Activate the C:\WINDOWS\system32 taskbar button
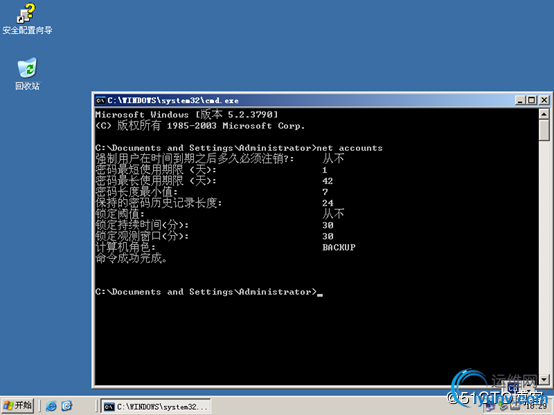The image size is (554, 415). (156, 407)
